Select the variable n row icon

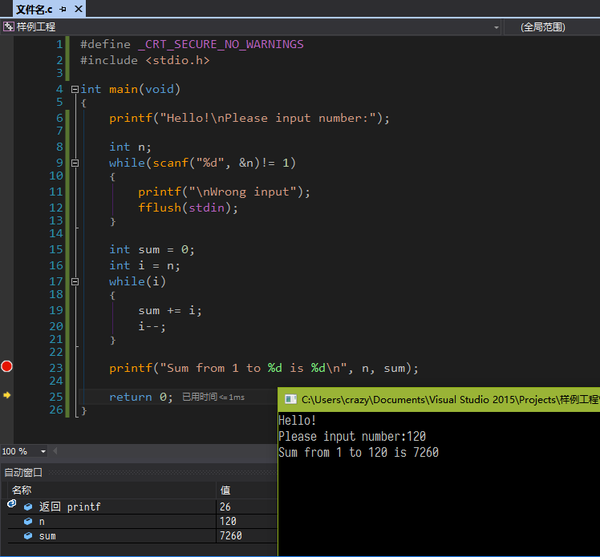(27, 521)
